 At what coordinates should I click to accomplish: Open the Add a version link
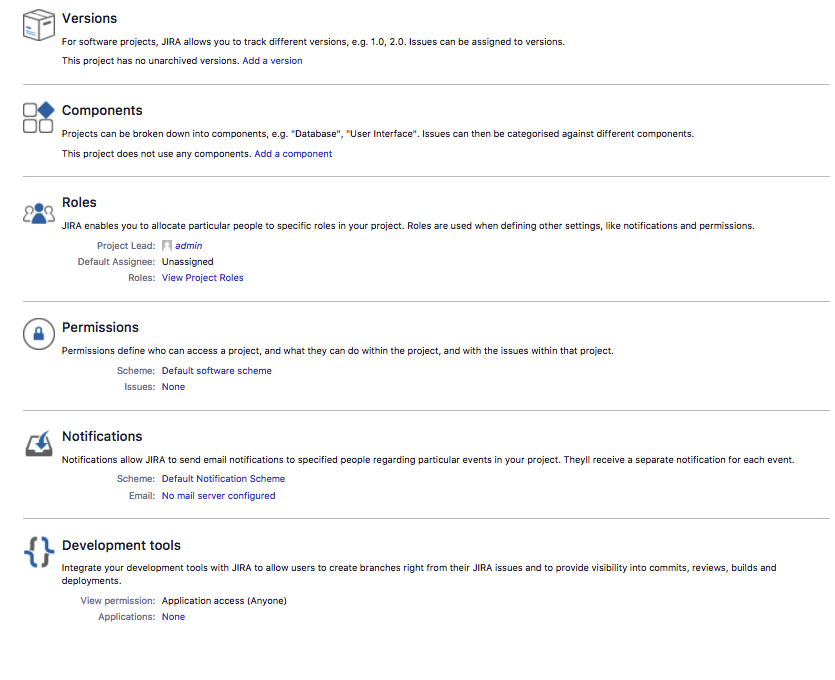point(272,61)
